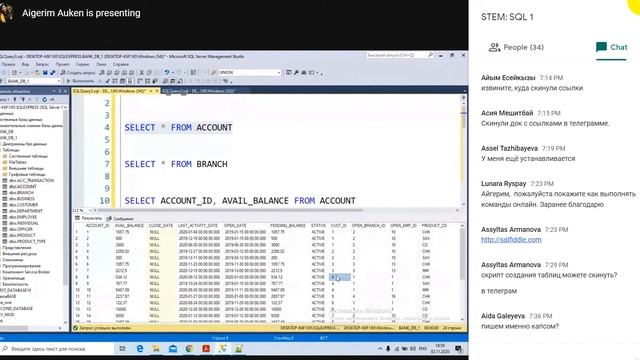Select the dbo.CUSTOMER table node
Screen dimensions: 640x360
(x=24, y=204)
